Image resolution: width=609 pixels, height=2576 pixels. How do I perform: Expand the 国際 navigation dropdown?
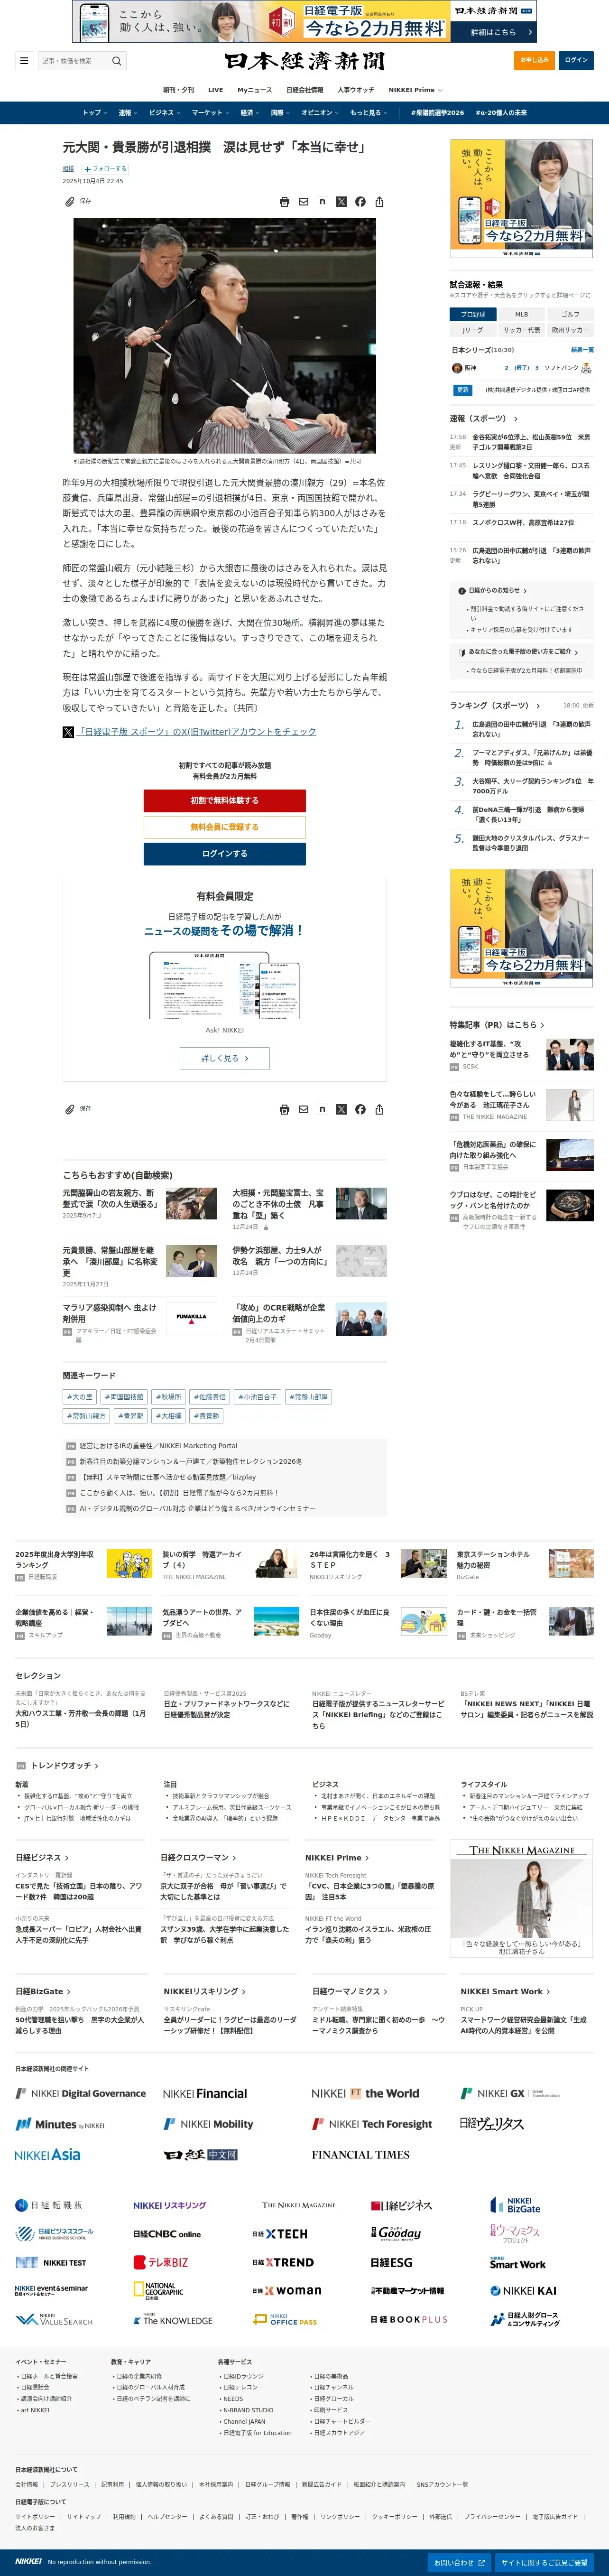pyautogui.click(x=280, y=113)
